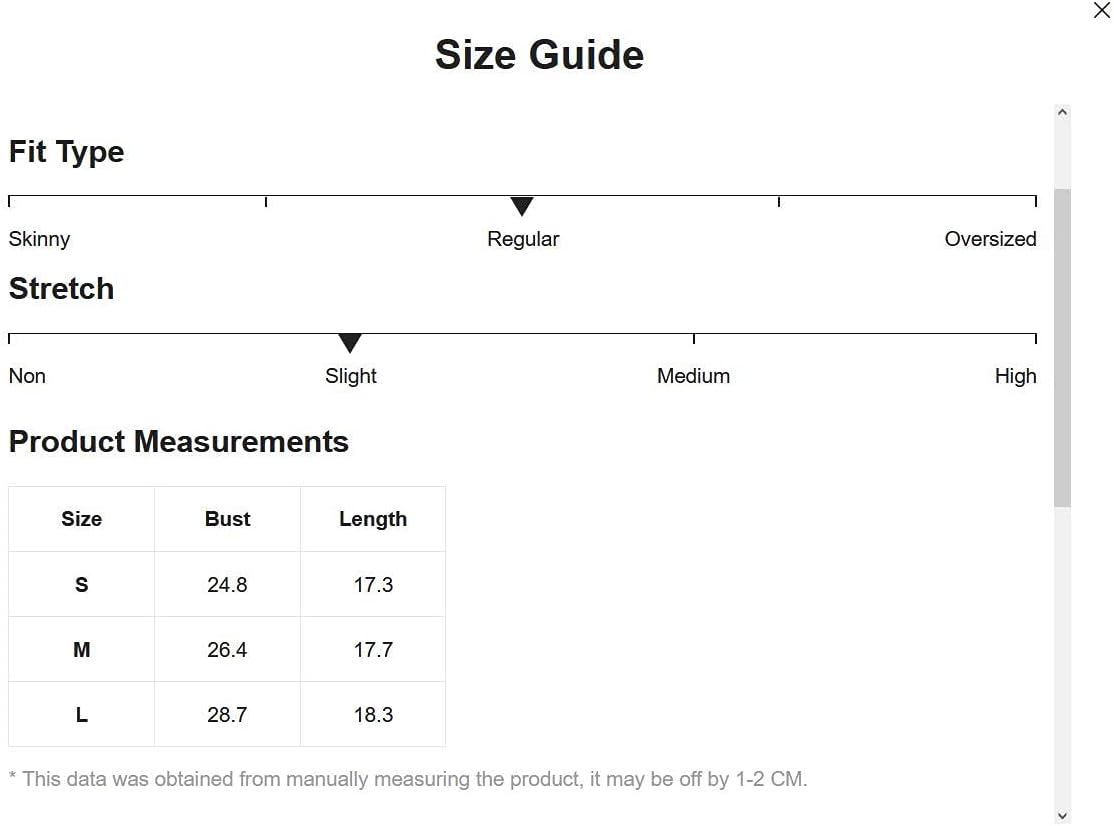Click the Skinny fit label
Viewport: 1114px width, 826px height.
tap(39, 239)
